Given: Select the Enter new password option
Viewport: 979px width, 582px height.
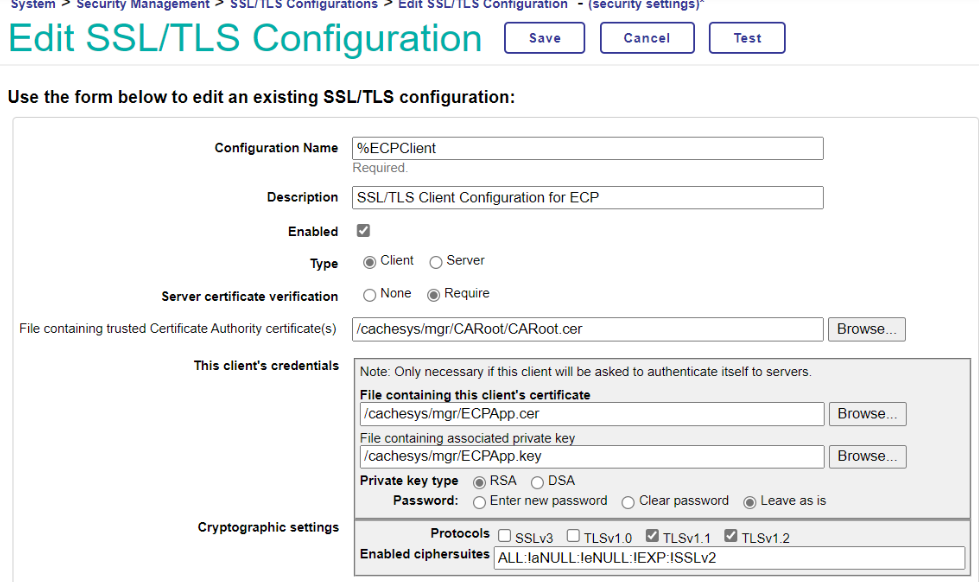Looking at the screenshot, I should pyautogui.click(x=480, y=502).
